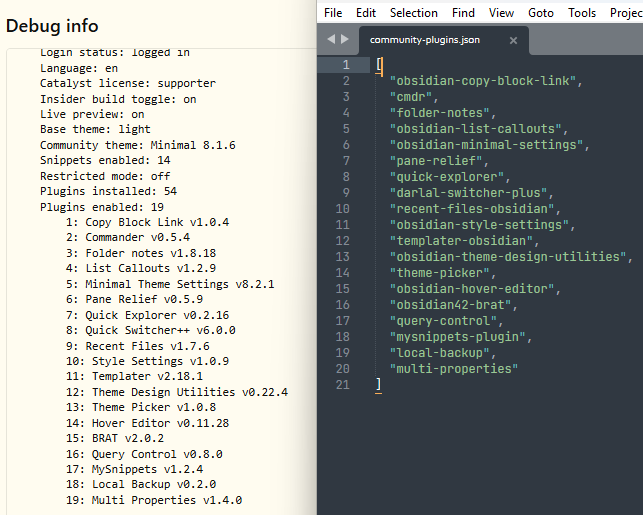Screen dimensions: 643x515
Task: Open the Tools menu
Action: tap(582, 13)
